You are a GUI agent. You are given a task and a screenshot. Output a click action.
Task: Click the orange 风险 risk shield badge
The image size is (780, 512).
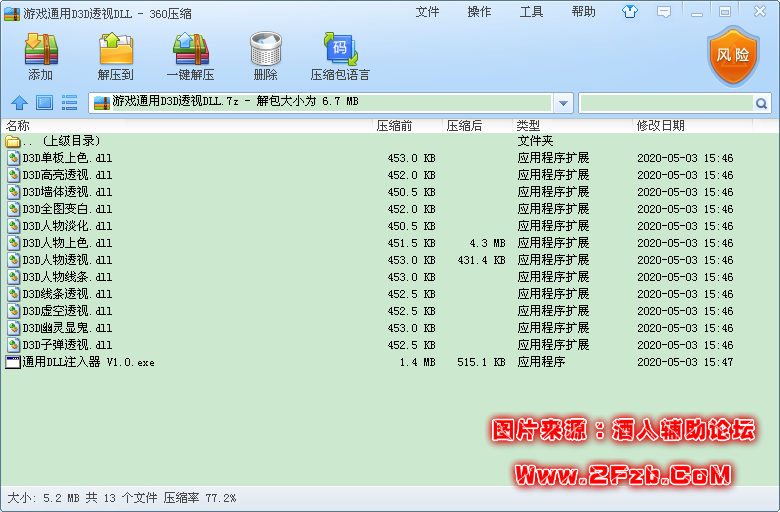tap(733, 57)
